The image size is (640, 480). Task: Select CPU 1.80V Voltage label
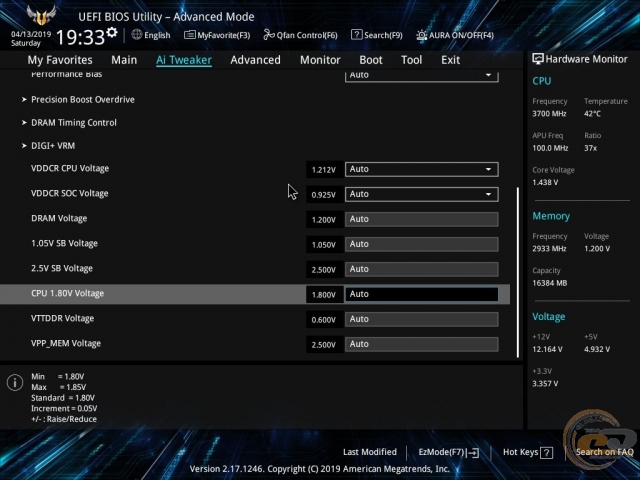67,293
